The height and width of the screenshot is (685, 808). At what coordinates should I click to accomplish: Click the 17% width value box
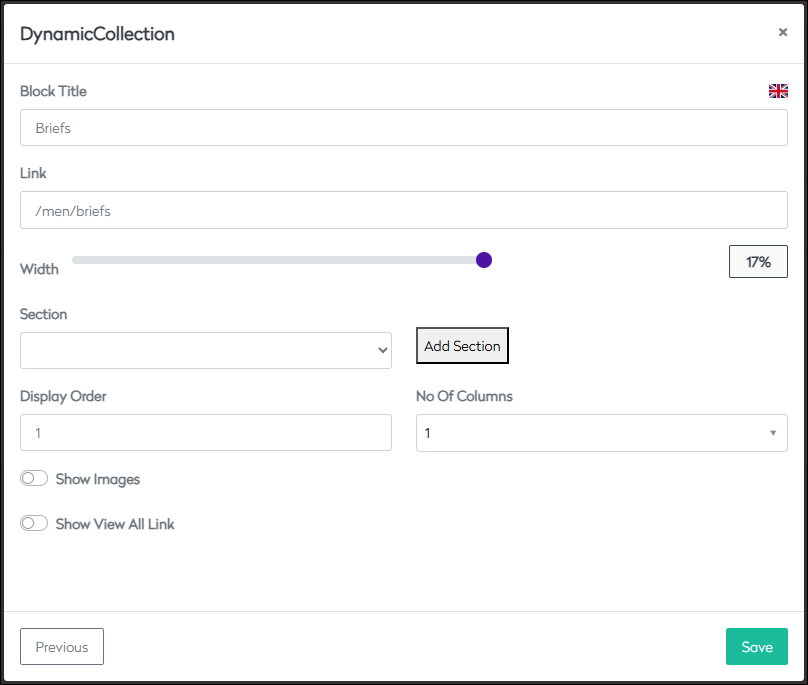(x=758, y=262)
